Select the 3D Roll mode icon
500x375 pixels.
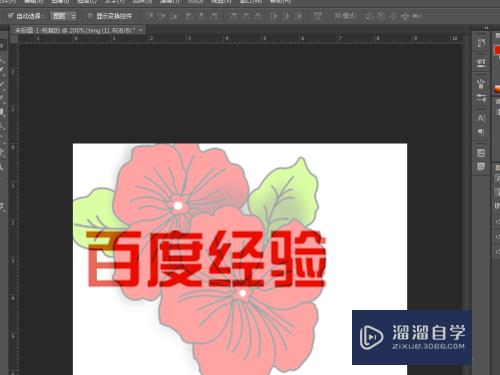point(381,16)
